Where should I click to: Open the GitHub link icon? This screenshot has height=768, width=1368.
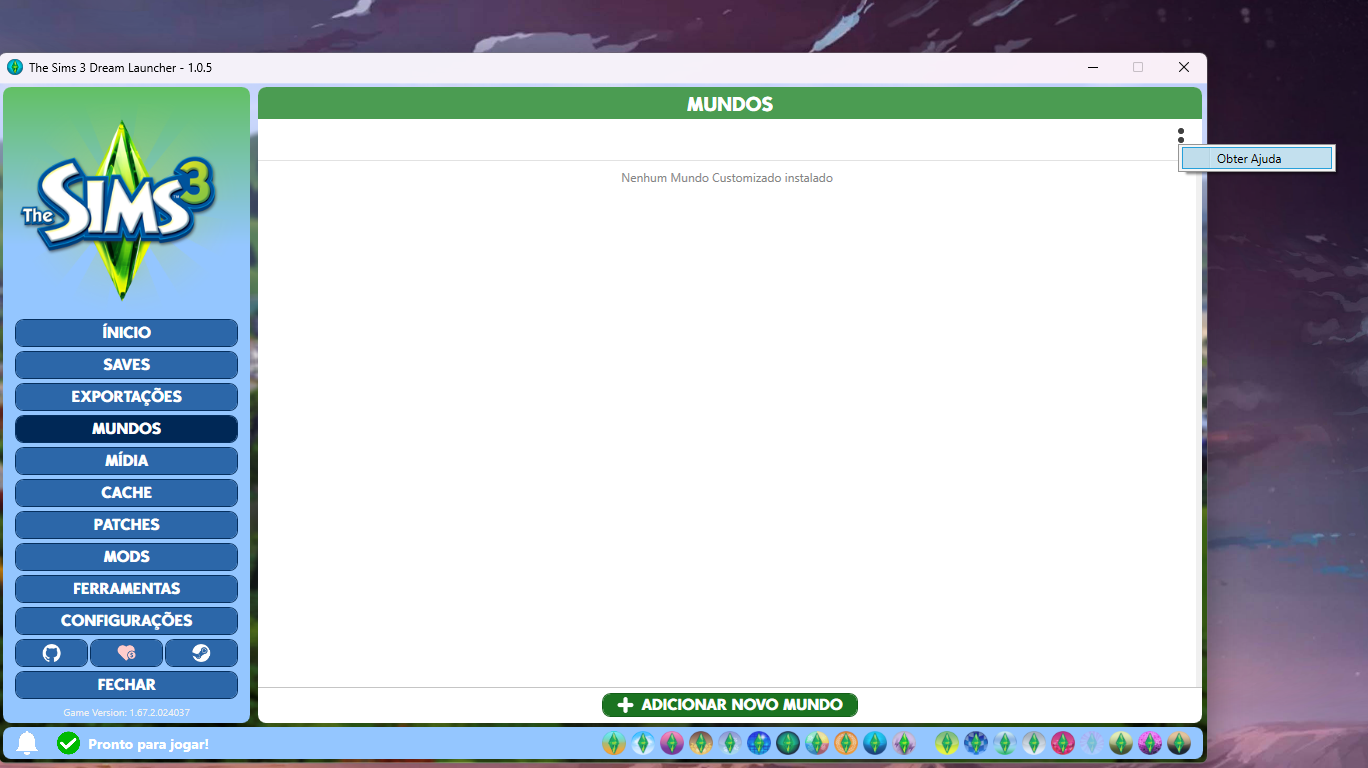(51, 653)
